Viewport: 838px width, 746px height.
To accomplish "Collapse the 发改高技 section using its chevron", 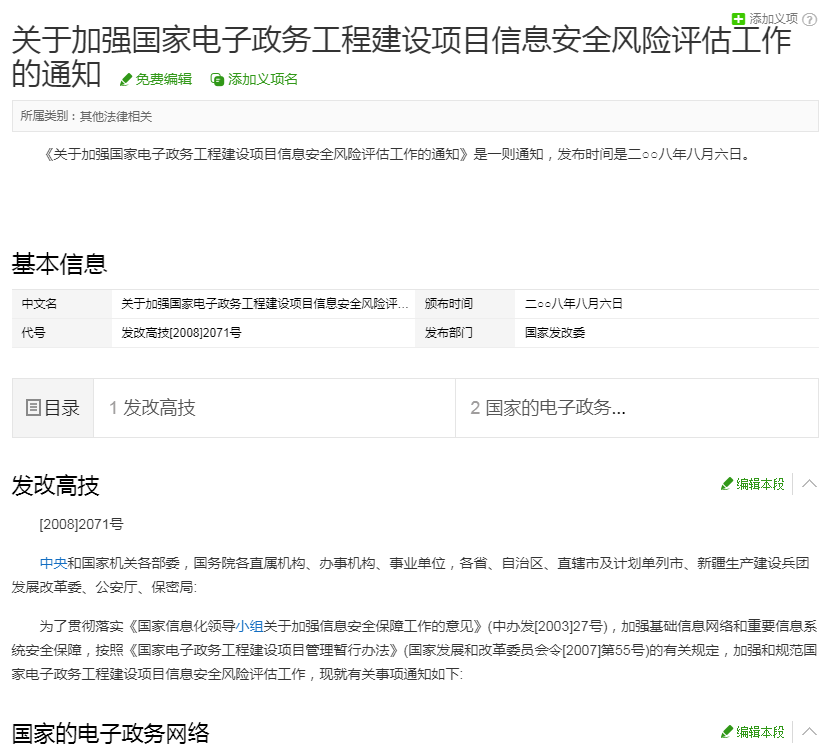I will tap(811, 483).
